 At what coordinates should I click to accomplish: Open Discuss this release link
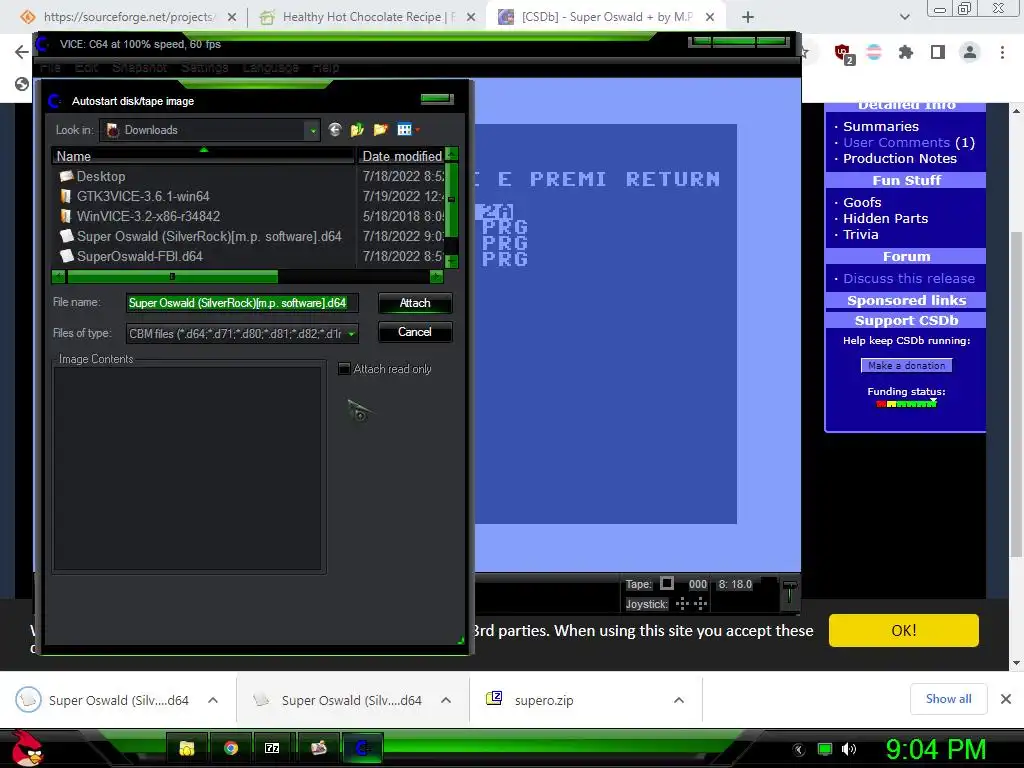point(908,279)
